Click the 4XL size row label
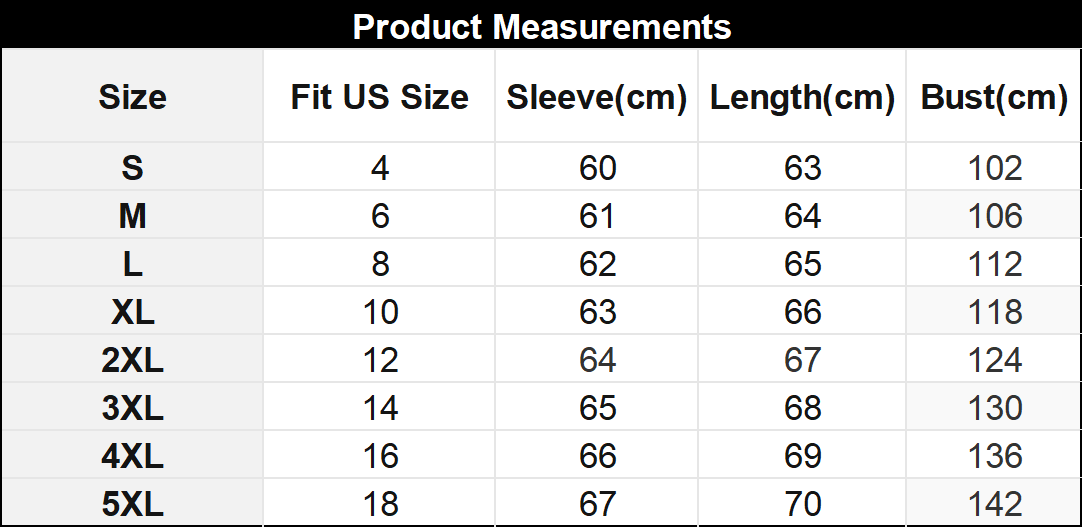The width and height of the screenshot is (1082, 527). tap(132, 456)
